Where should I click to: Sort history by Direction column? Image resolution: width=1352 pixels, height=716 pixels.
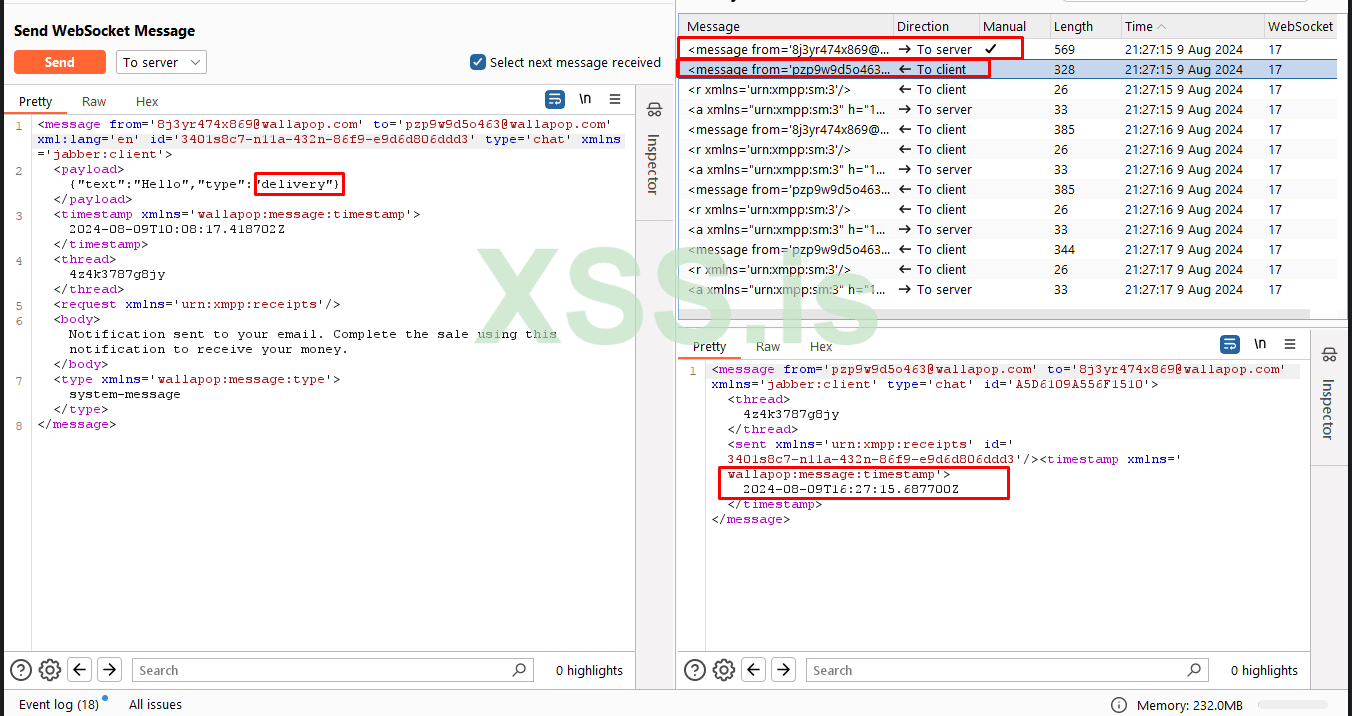[936, 27]
